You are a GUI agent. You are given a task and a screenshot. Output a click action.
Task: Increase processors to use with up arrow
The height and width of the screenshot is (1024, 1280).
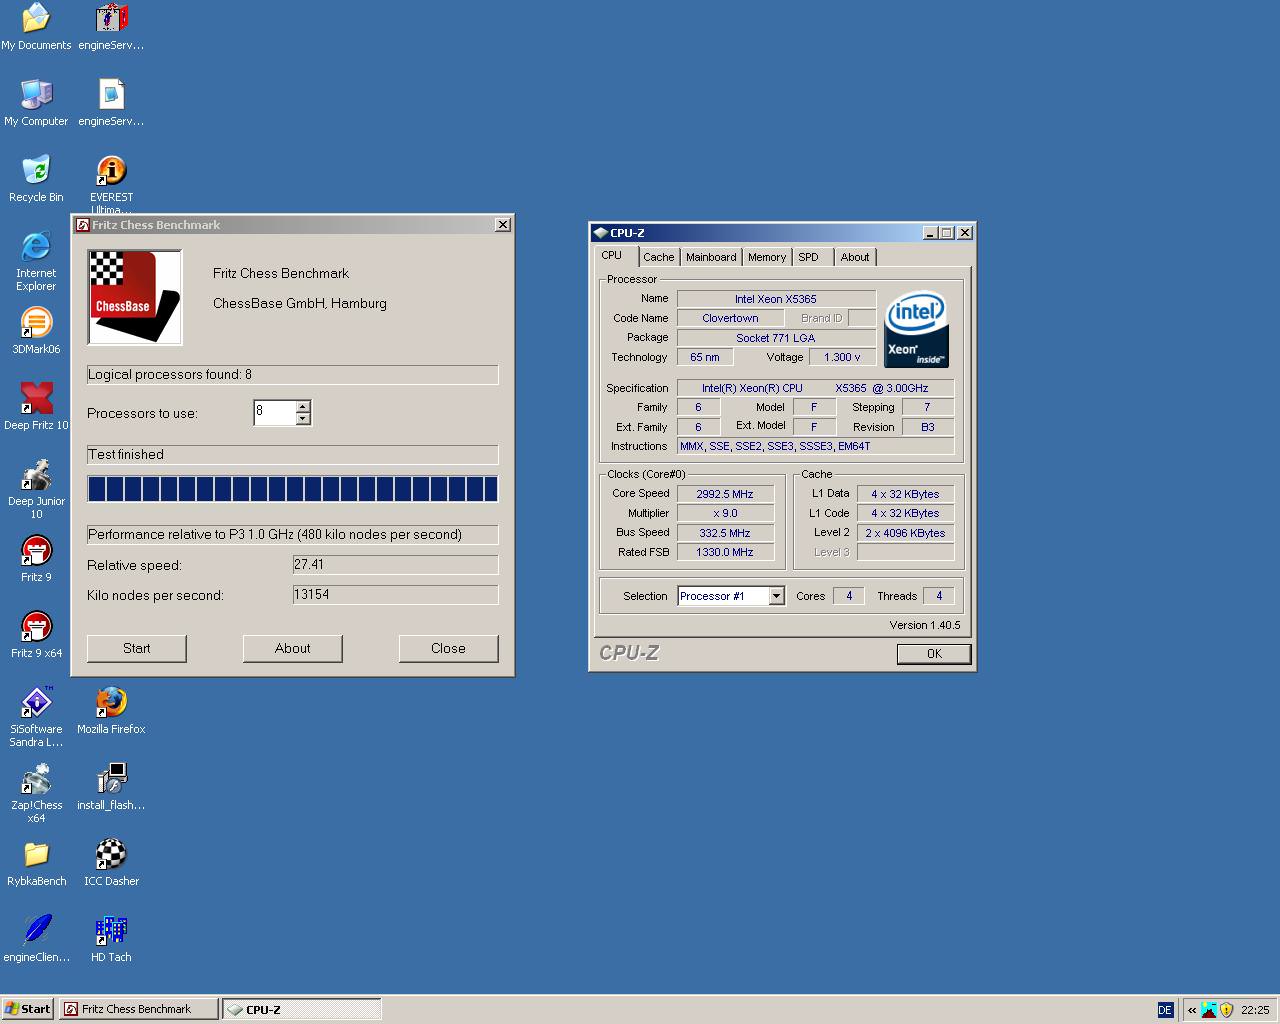click(303, 407)
